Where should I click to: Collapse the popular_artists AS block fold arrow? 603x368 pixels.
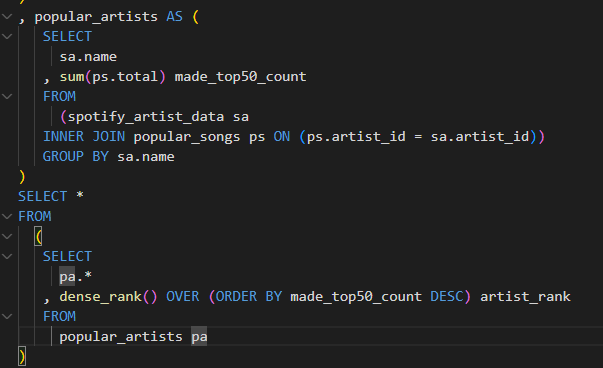coord(7,17)
